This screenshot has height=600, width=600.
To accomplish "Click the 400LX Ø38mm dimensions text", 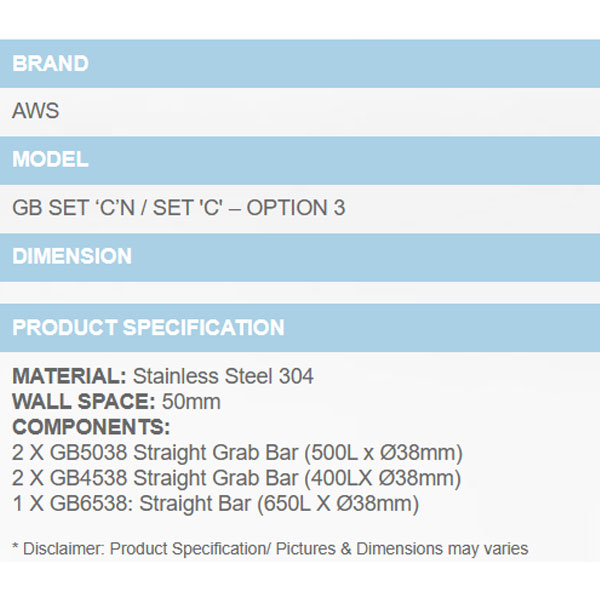I will 385,478.
